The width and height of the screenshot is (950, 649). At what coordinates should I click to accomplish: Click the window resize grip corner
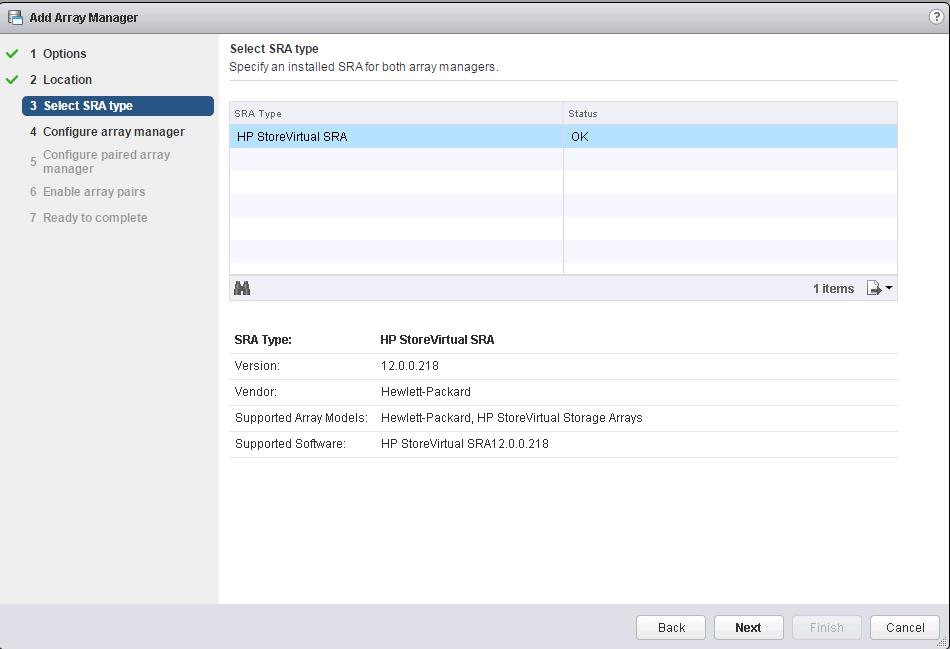(x=942, y=642)
